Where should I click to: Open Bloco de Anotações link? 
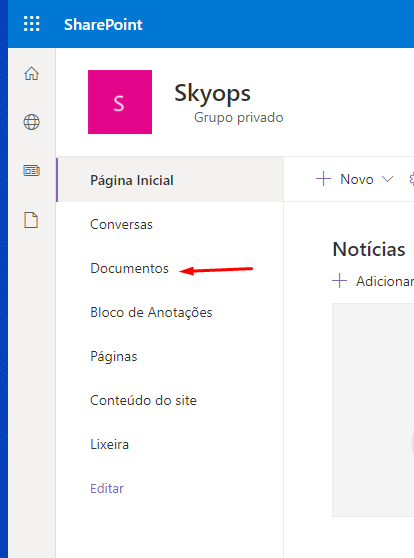(x=151, y=312)
